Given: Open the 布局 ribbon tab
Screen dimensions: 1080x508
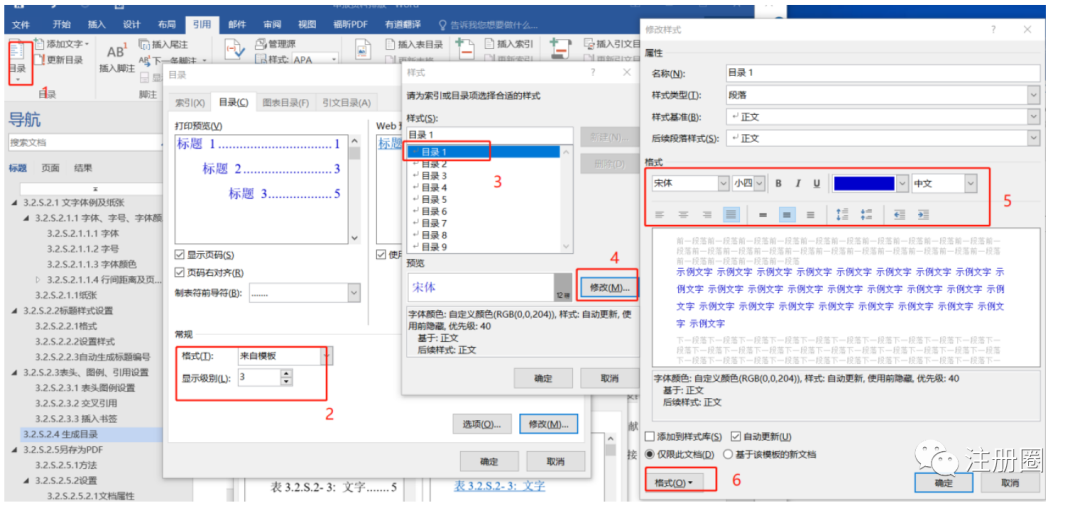Looking at the screenshot, I should [166, 24].
